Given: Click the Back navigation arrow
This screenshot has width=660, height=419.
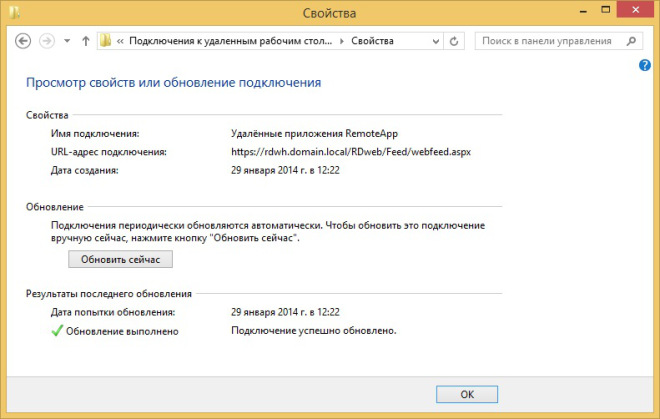Looking at the screenshot, I should pos(23,41).
